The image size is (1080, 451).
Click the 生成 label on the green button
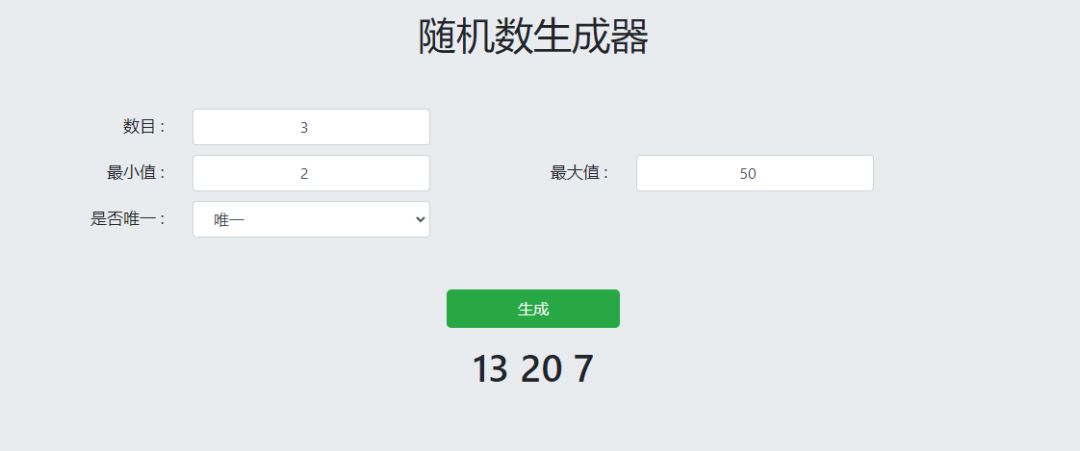[533, 309]
